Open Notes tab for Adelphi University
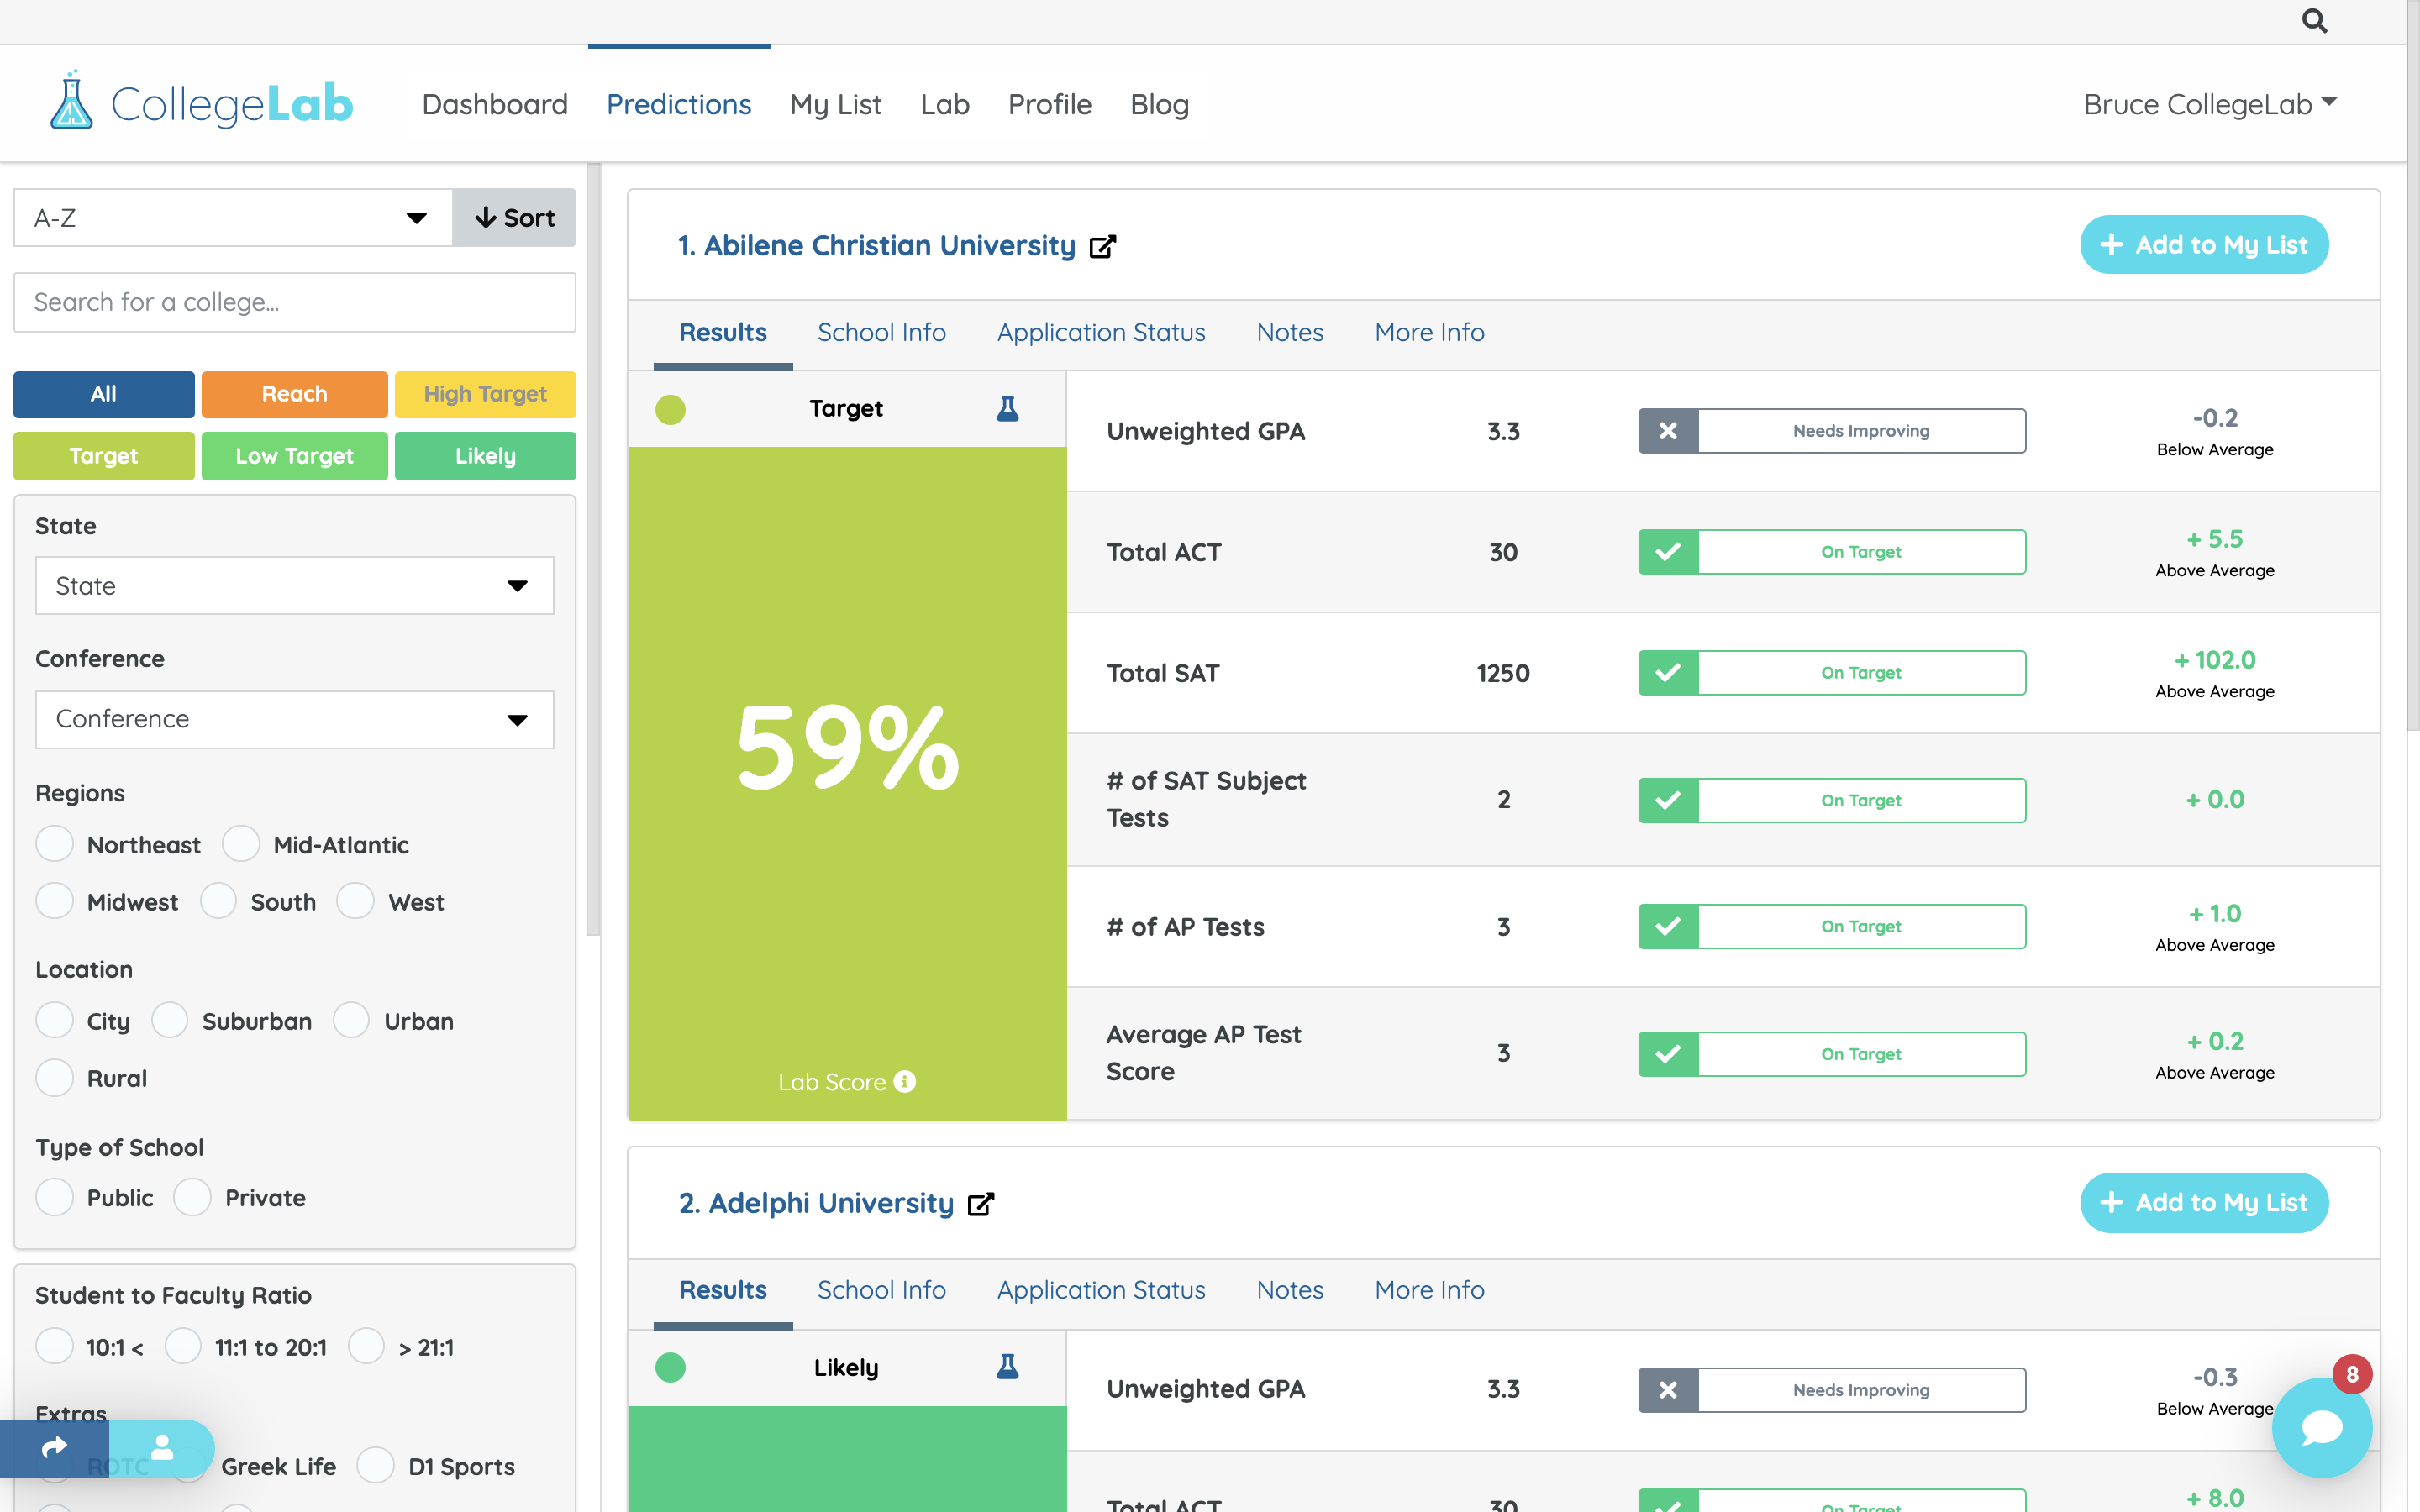 (x=1290, y=1290)
